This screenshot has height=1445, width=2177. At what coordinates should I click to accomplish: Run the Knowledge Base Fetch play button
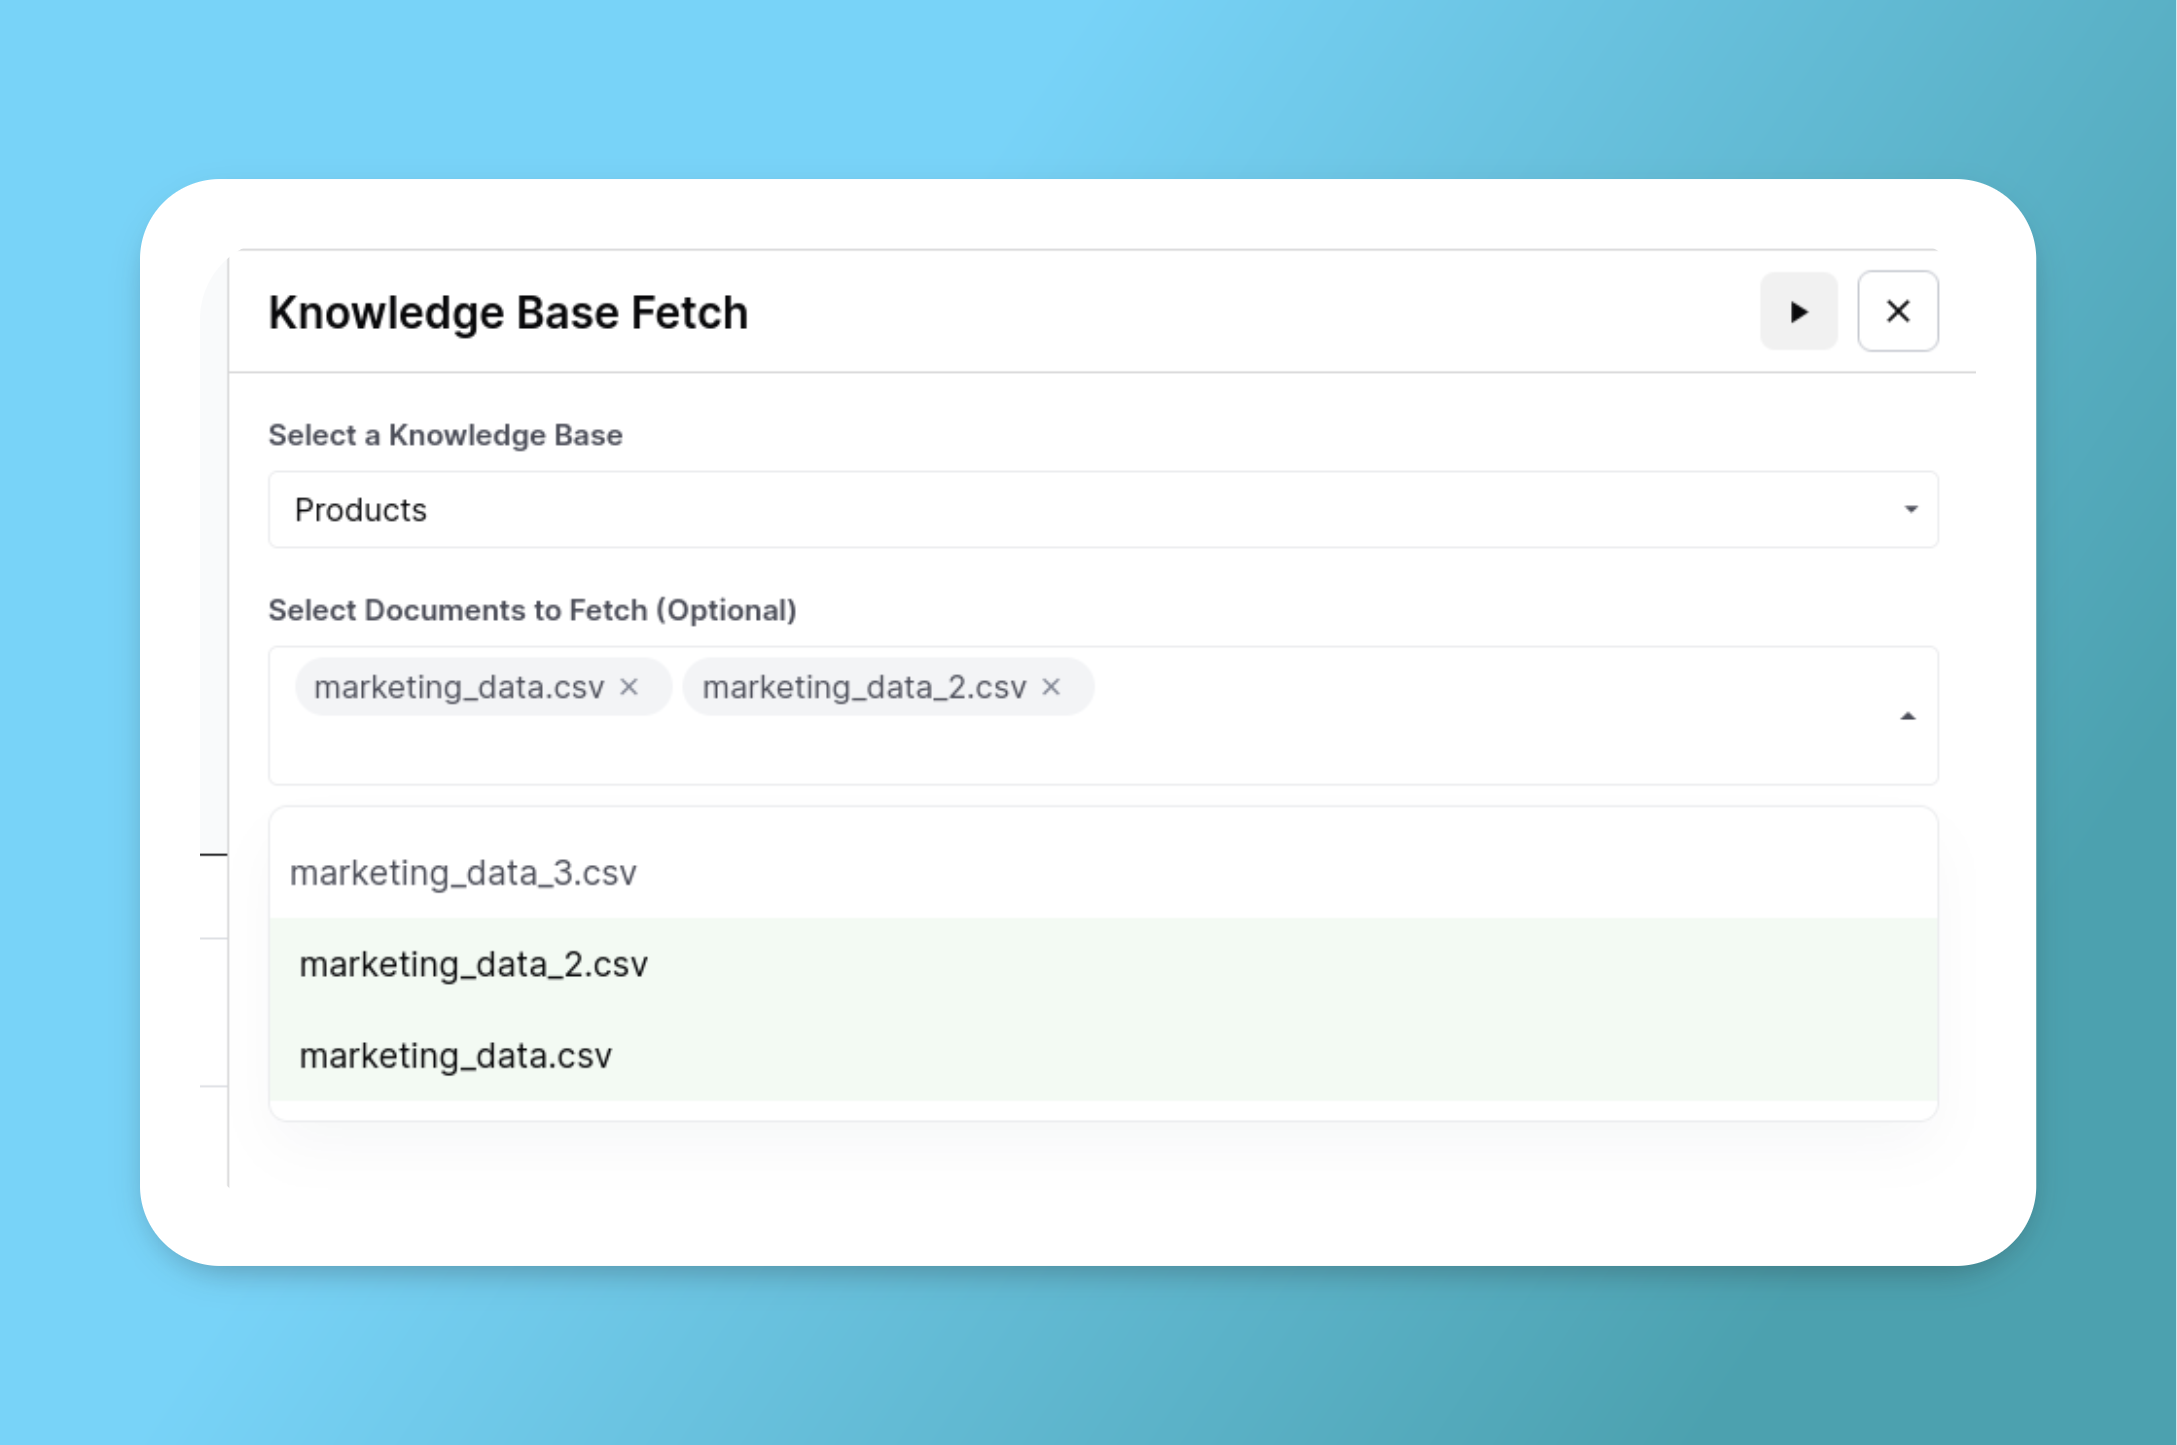click(x=1798, y=312)
